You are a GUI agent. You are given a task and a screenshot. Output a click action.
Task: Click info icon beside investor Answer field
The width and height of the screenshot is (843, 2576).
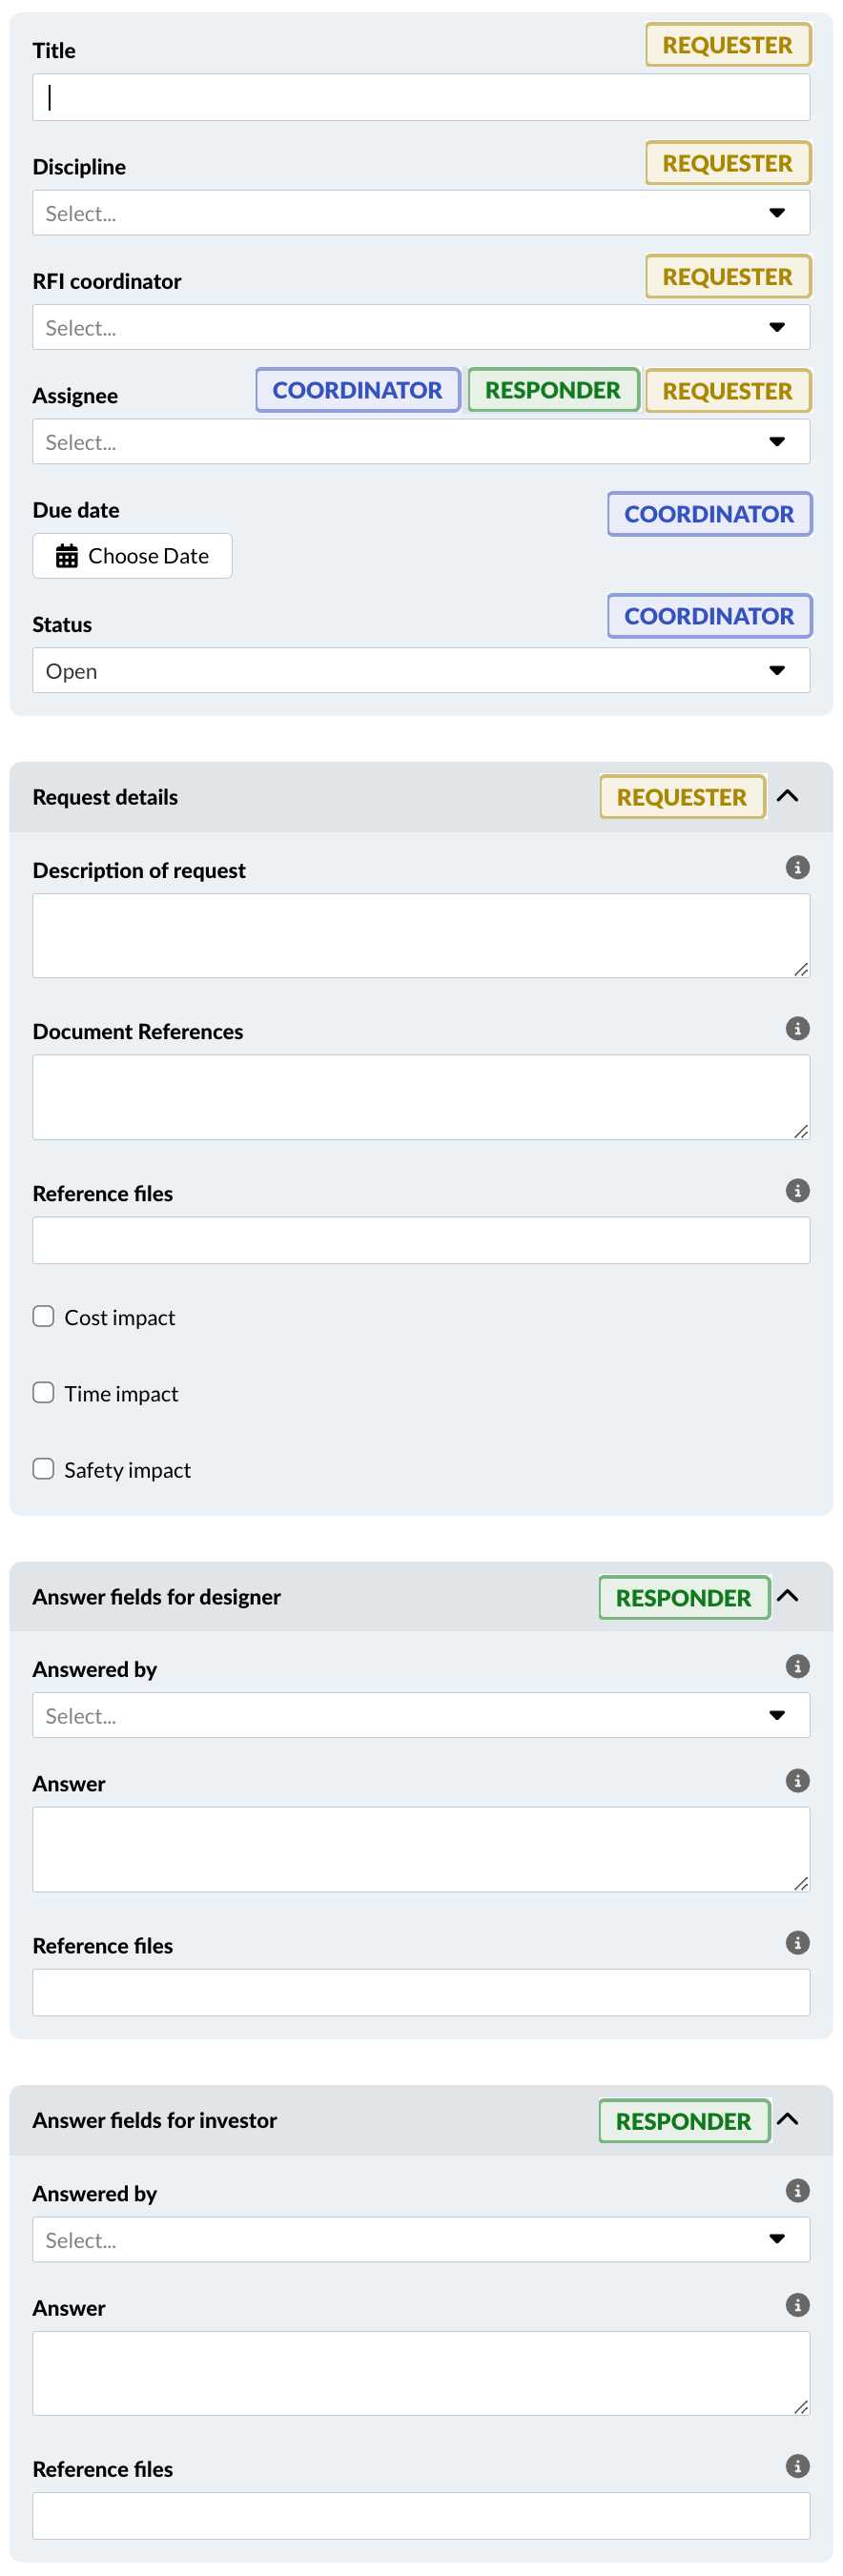797,2305
